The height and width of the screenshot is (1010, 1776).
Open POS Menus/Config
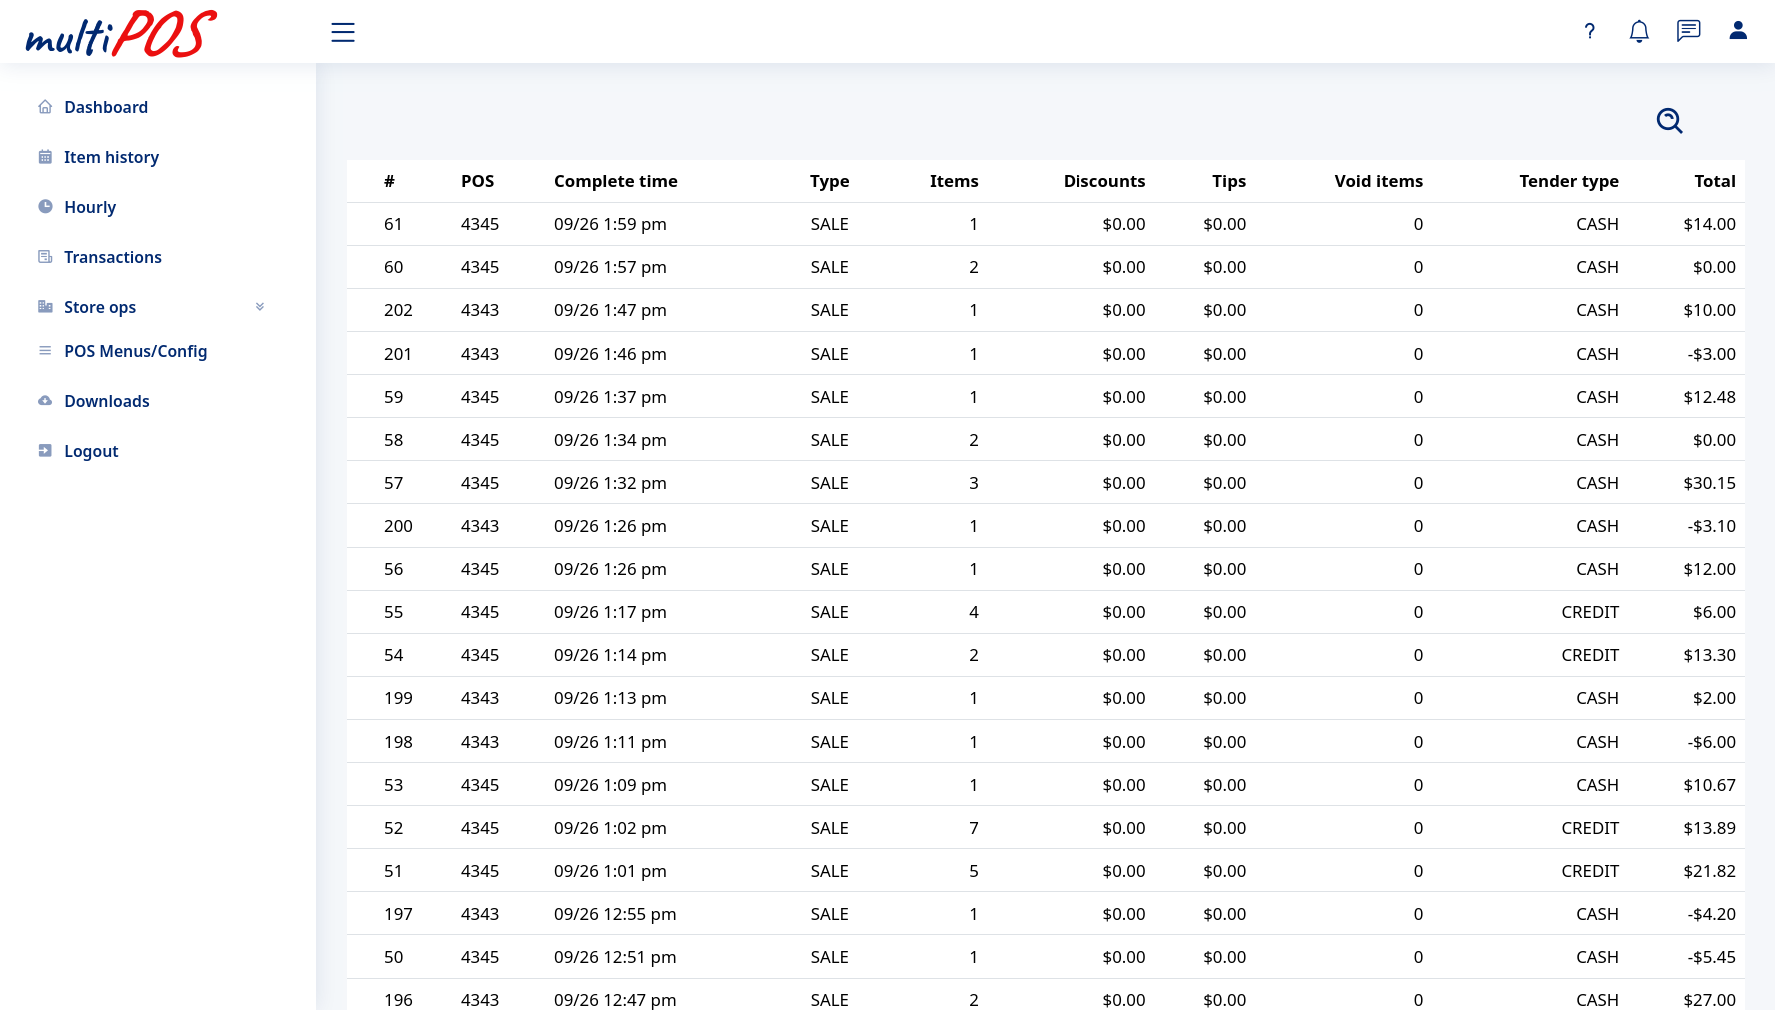click(135, 351)
